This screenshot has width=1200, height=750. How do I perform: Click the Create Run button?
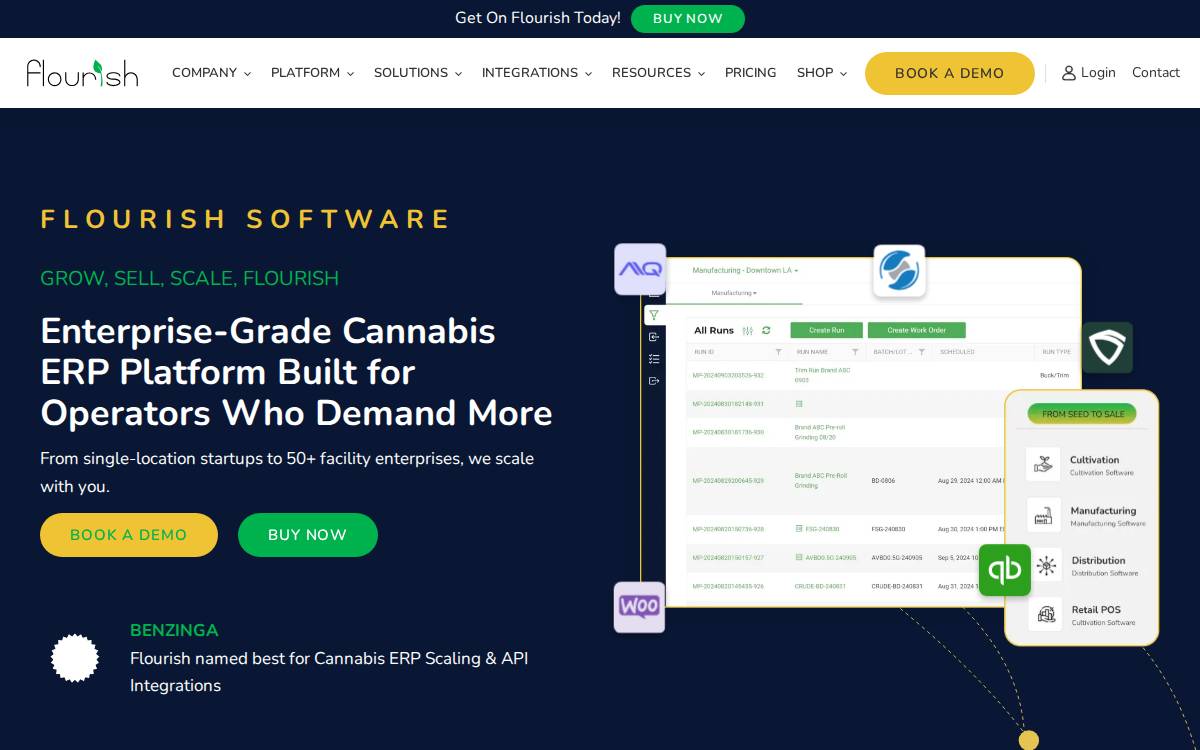pos(827,330)
